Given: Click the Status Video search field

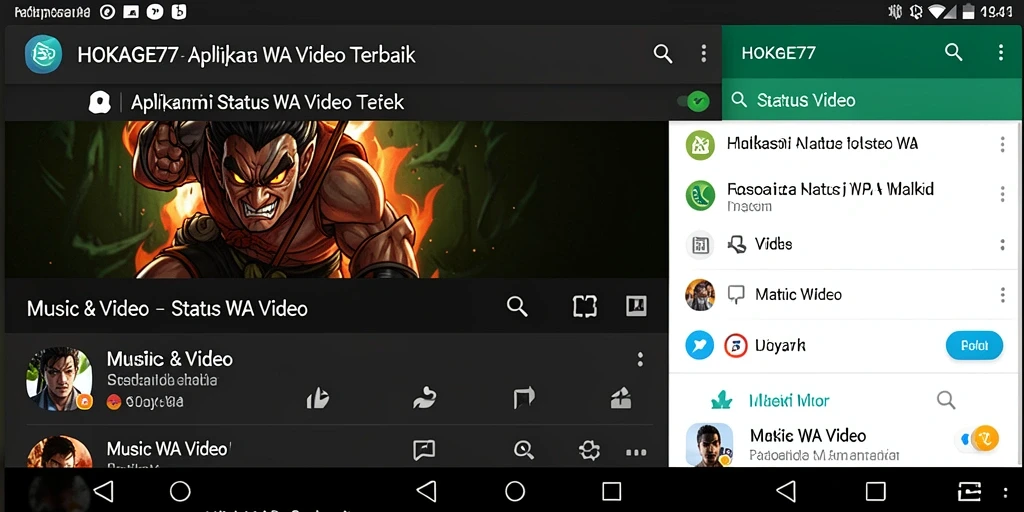Looking at the screenshot, I should (872, 100).
